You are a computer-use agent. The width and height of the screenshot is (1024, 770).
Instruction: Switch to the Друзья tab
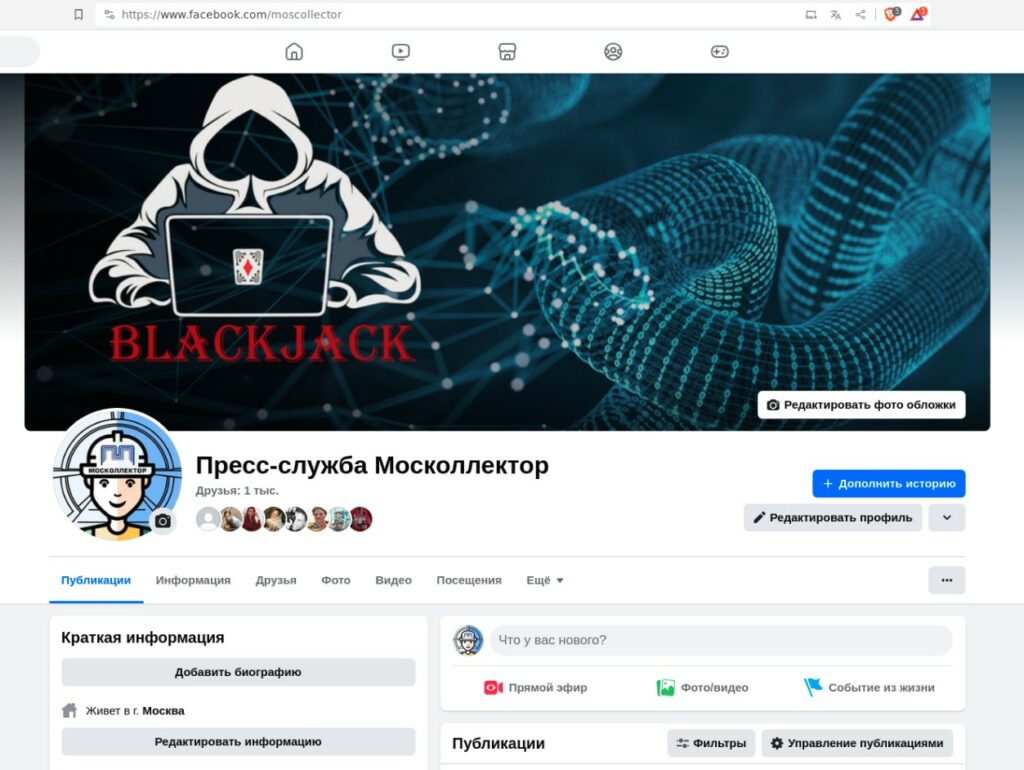(x=276, y=580)
